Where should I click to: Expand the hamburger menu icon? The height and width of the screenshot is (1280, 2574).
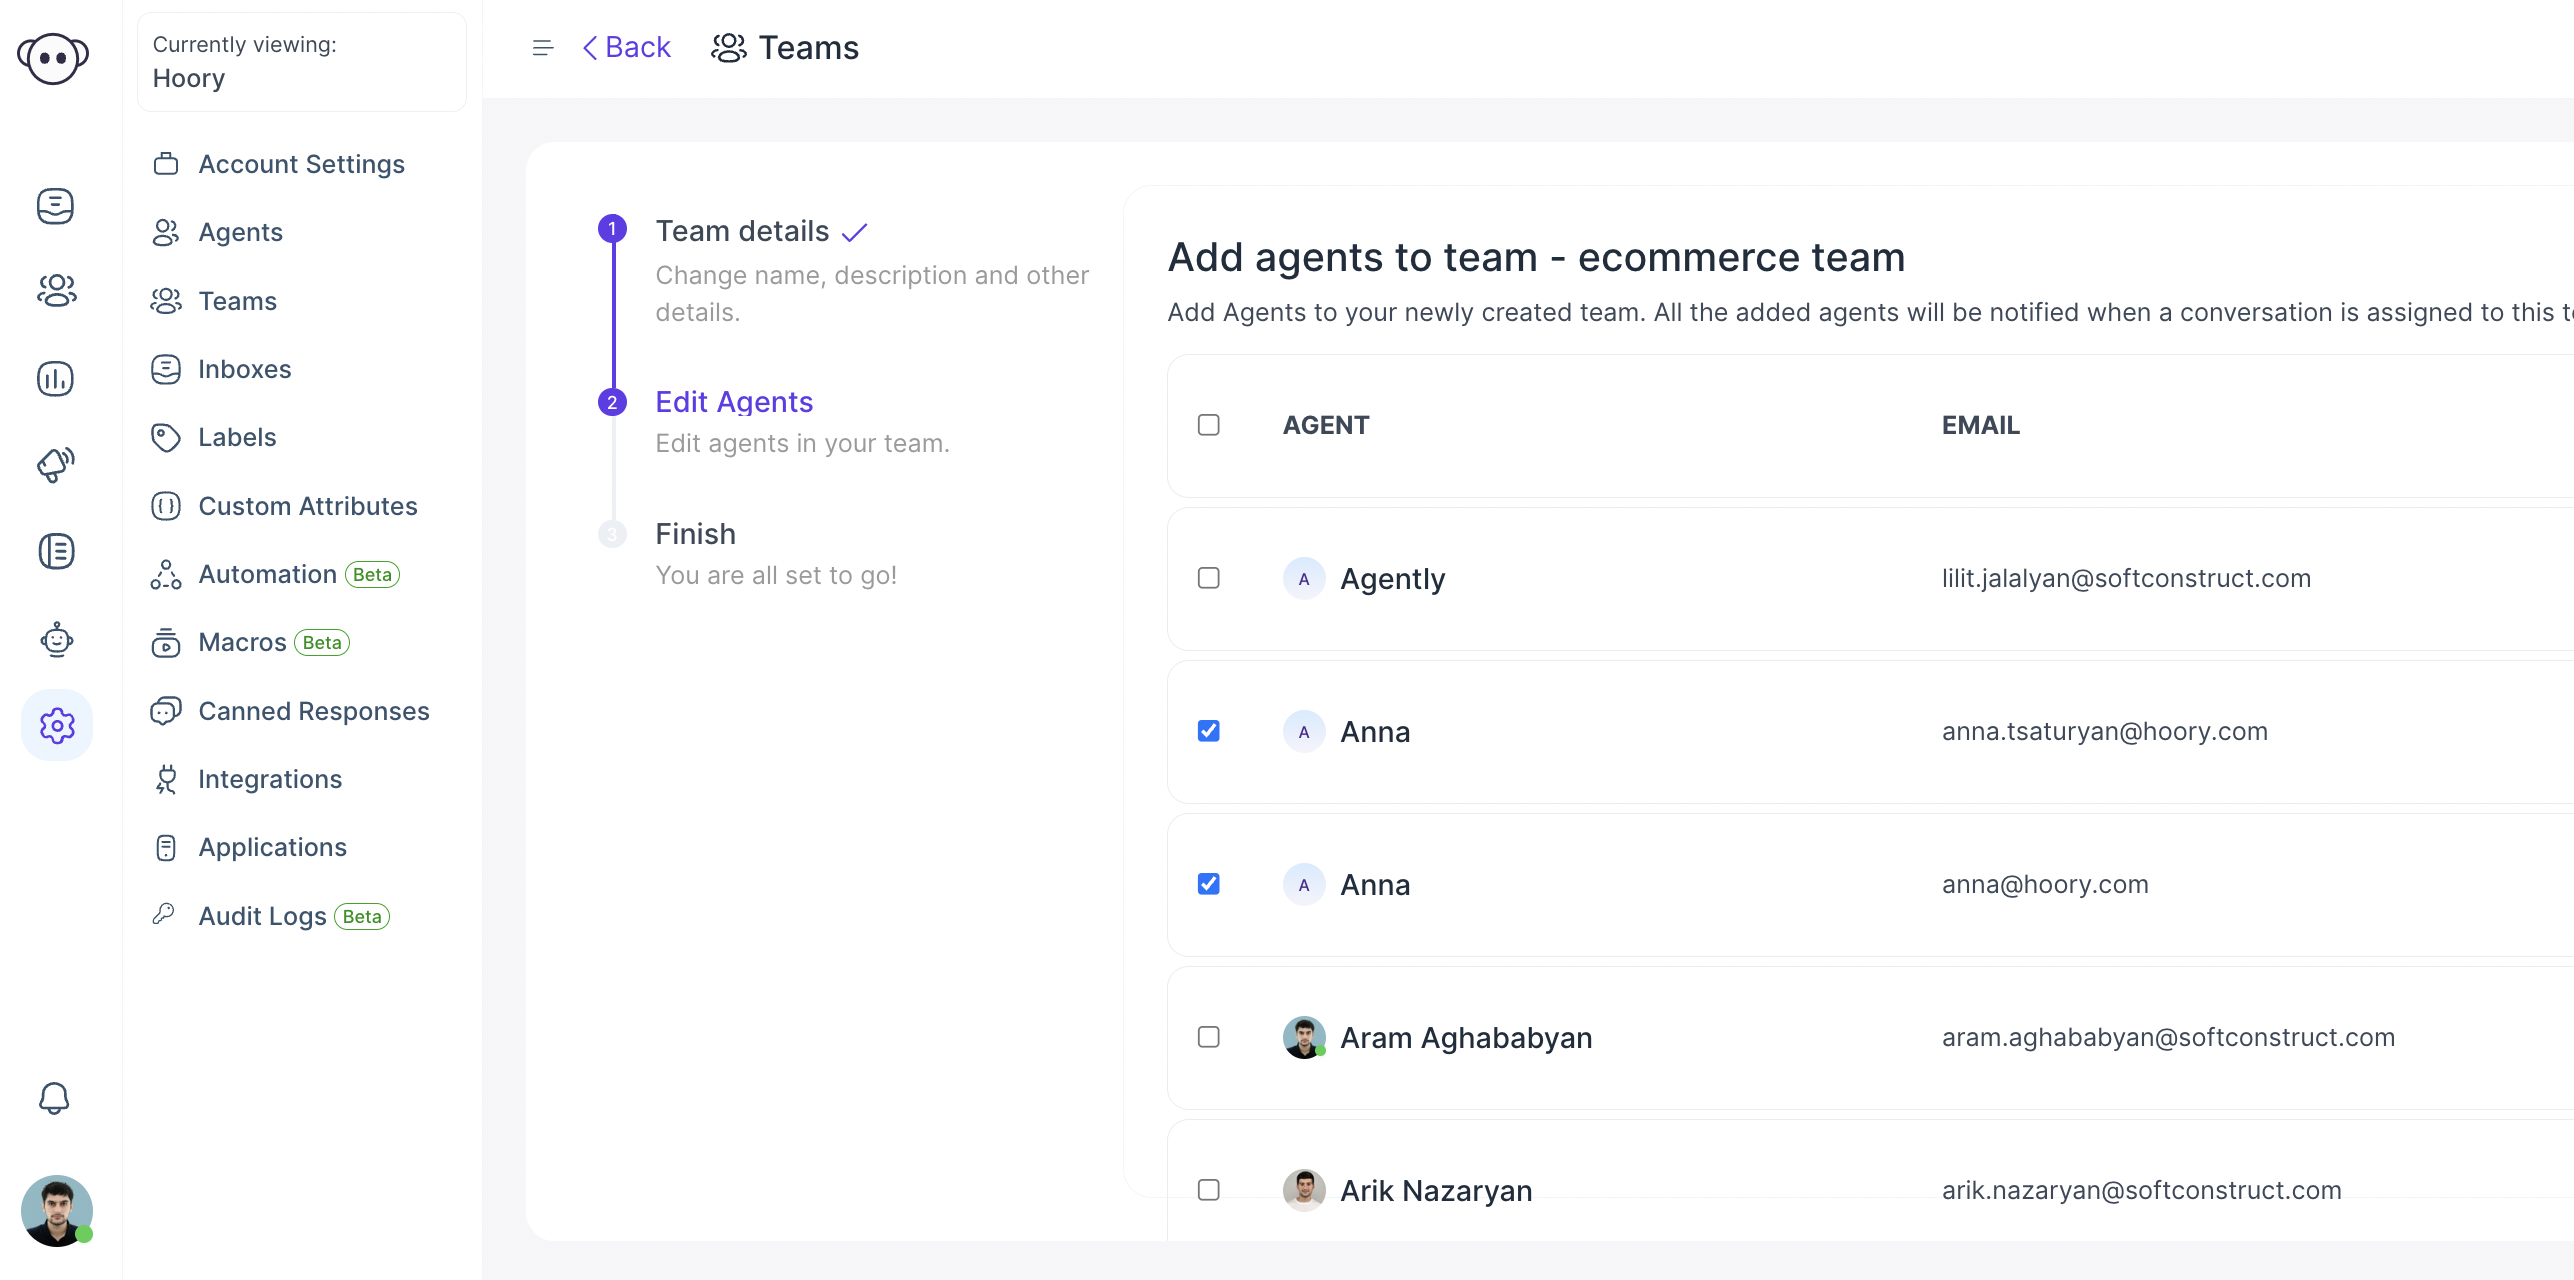click(543, 48)
